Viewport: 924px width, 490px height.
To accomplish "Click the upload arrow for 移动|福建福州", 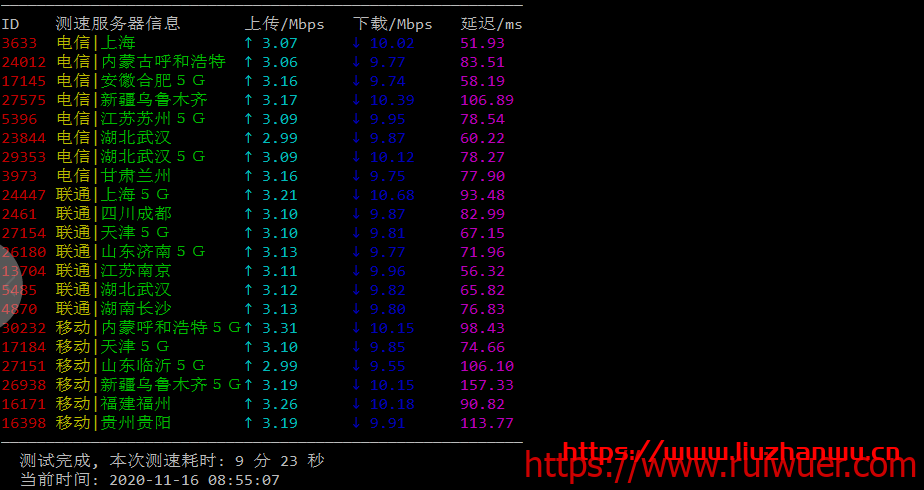I will (x=249, y=404).
